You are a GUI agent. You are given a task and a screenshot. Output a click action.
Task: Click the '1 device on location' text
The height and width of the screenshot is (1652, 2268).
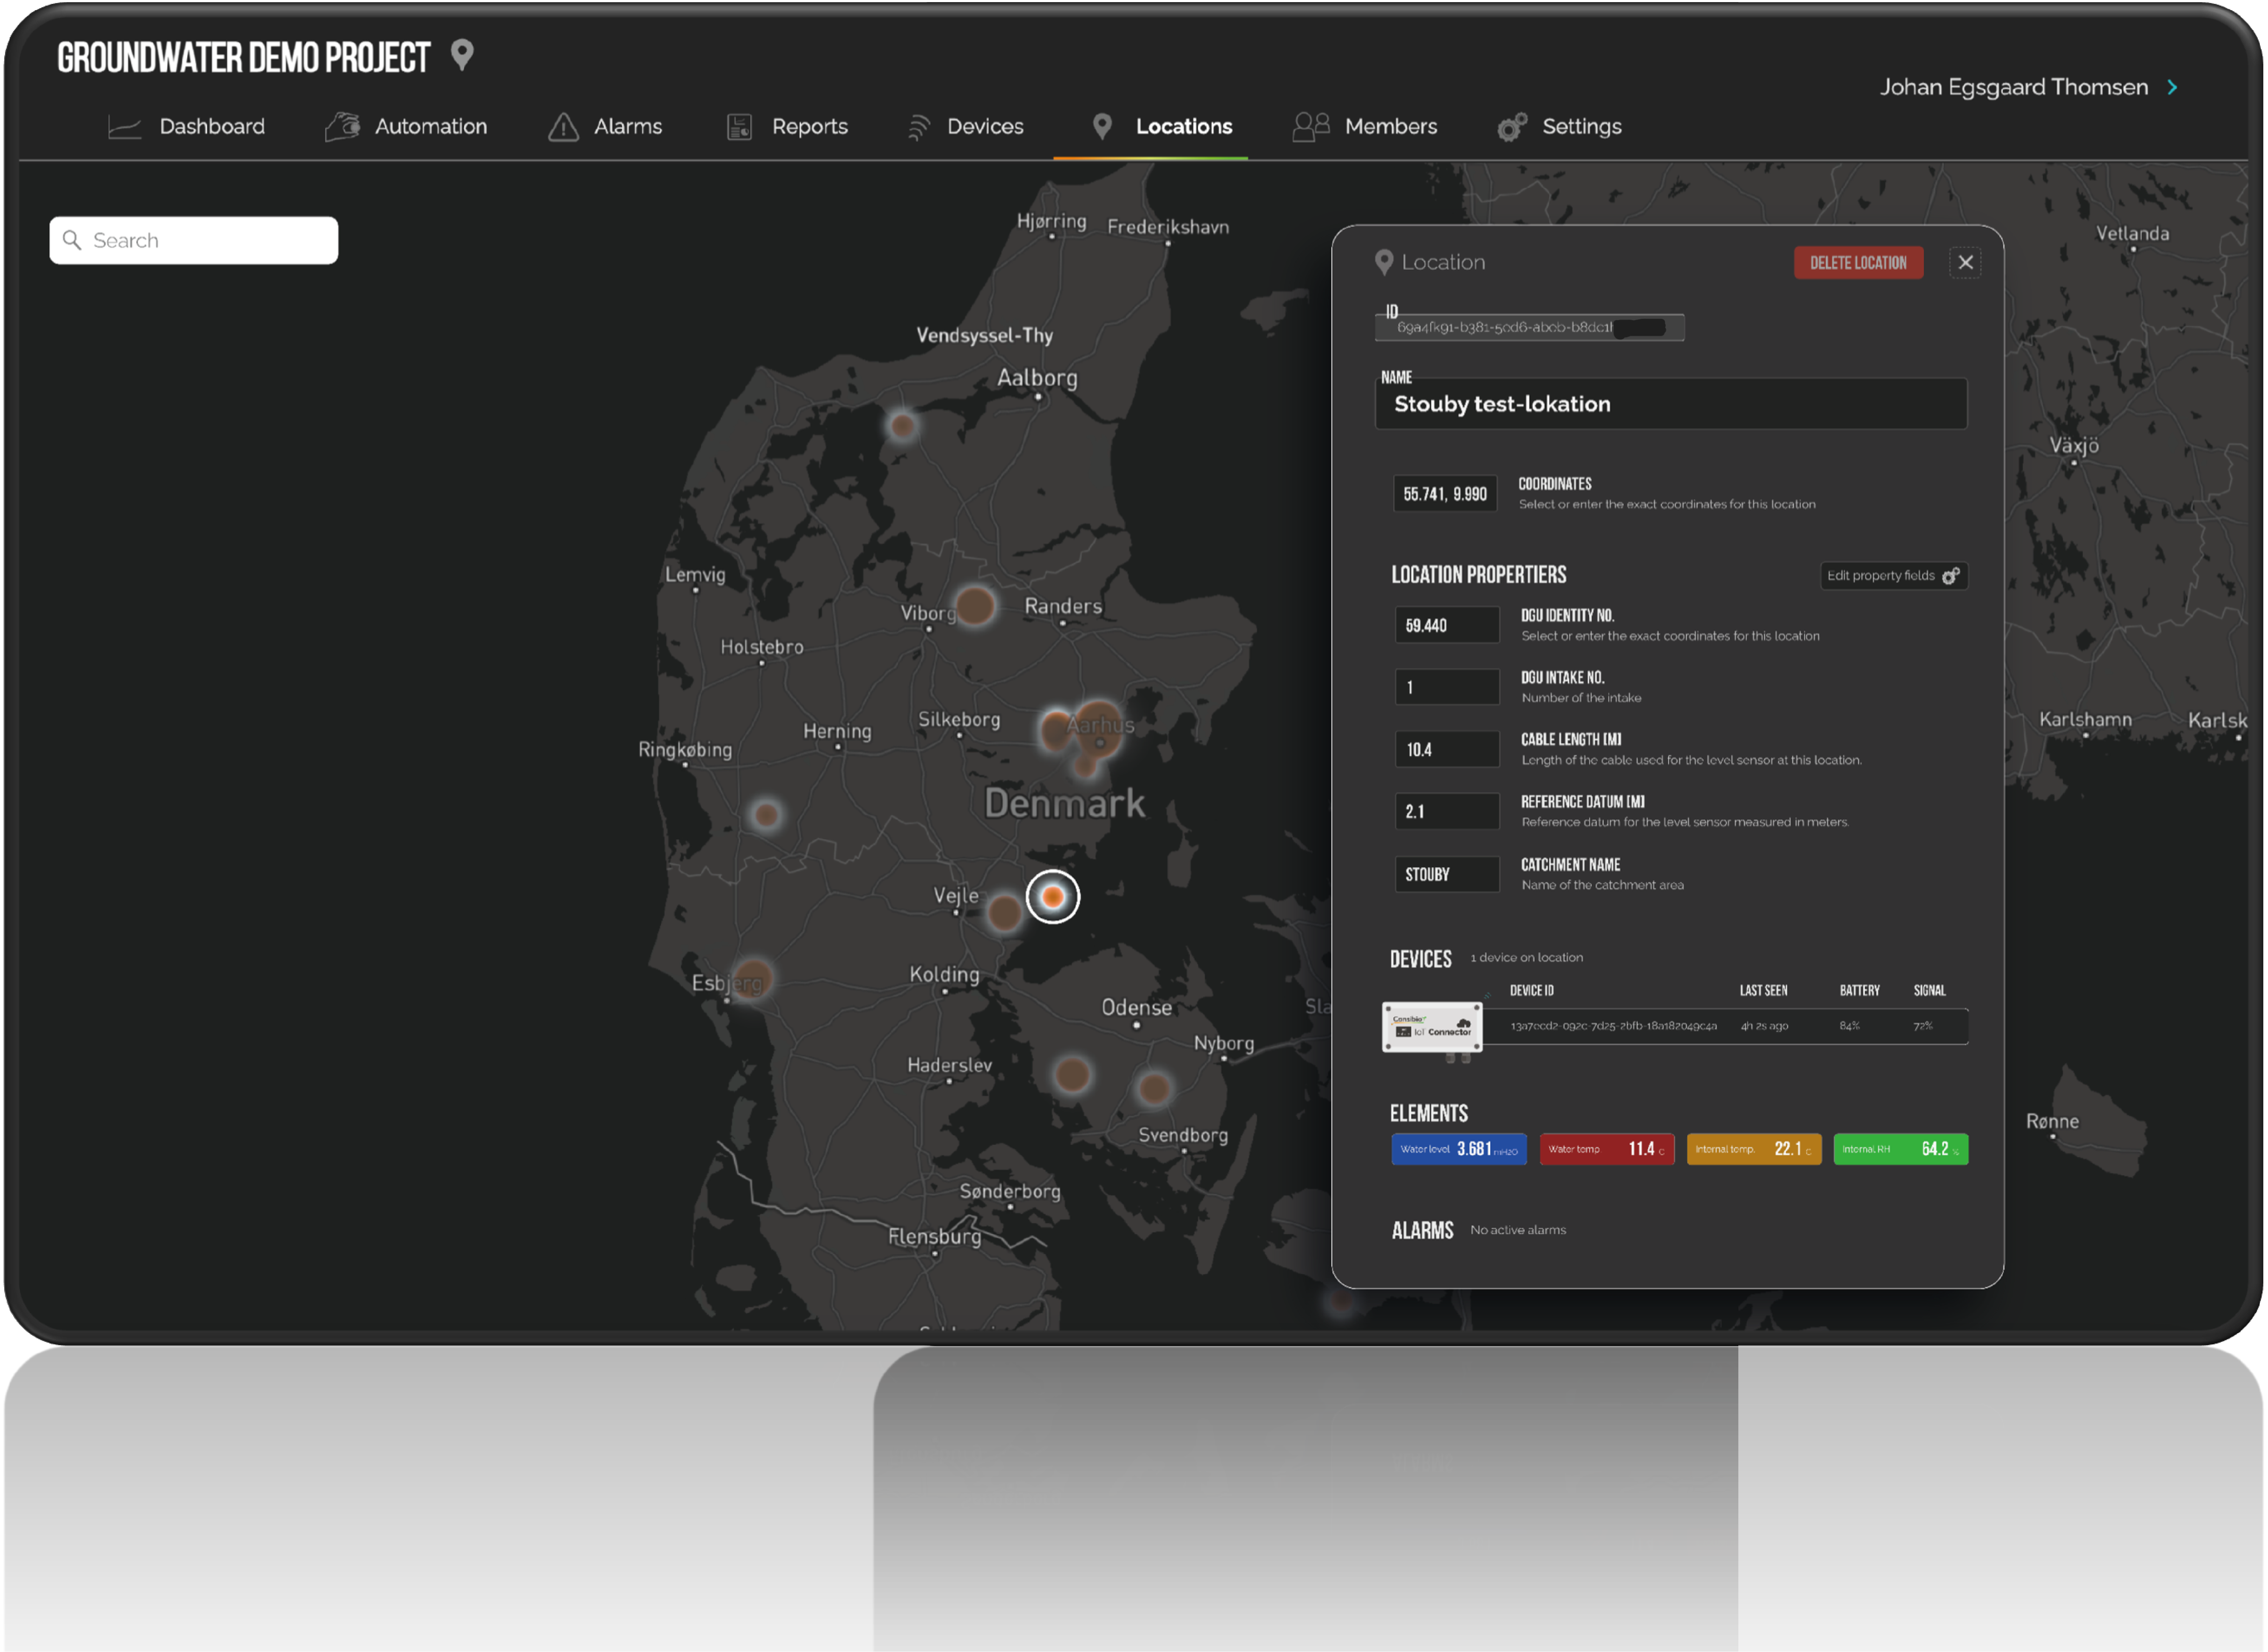(x=1527, y=958)
